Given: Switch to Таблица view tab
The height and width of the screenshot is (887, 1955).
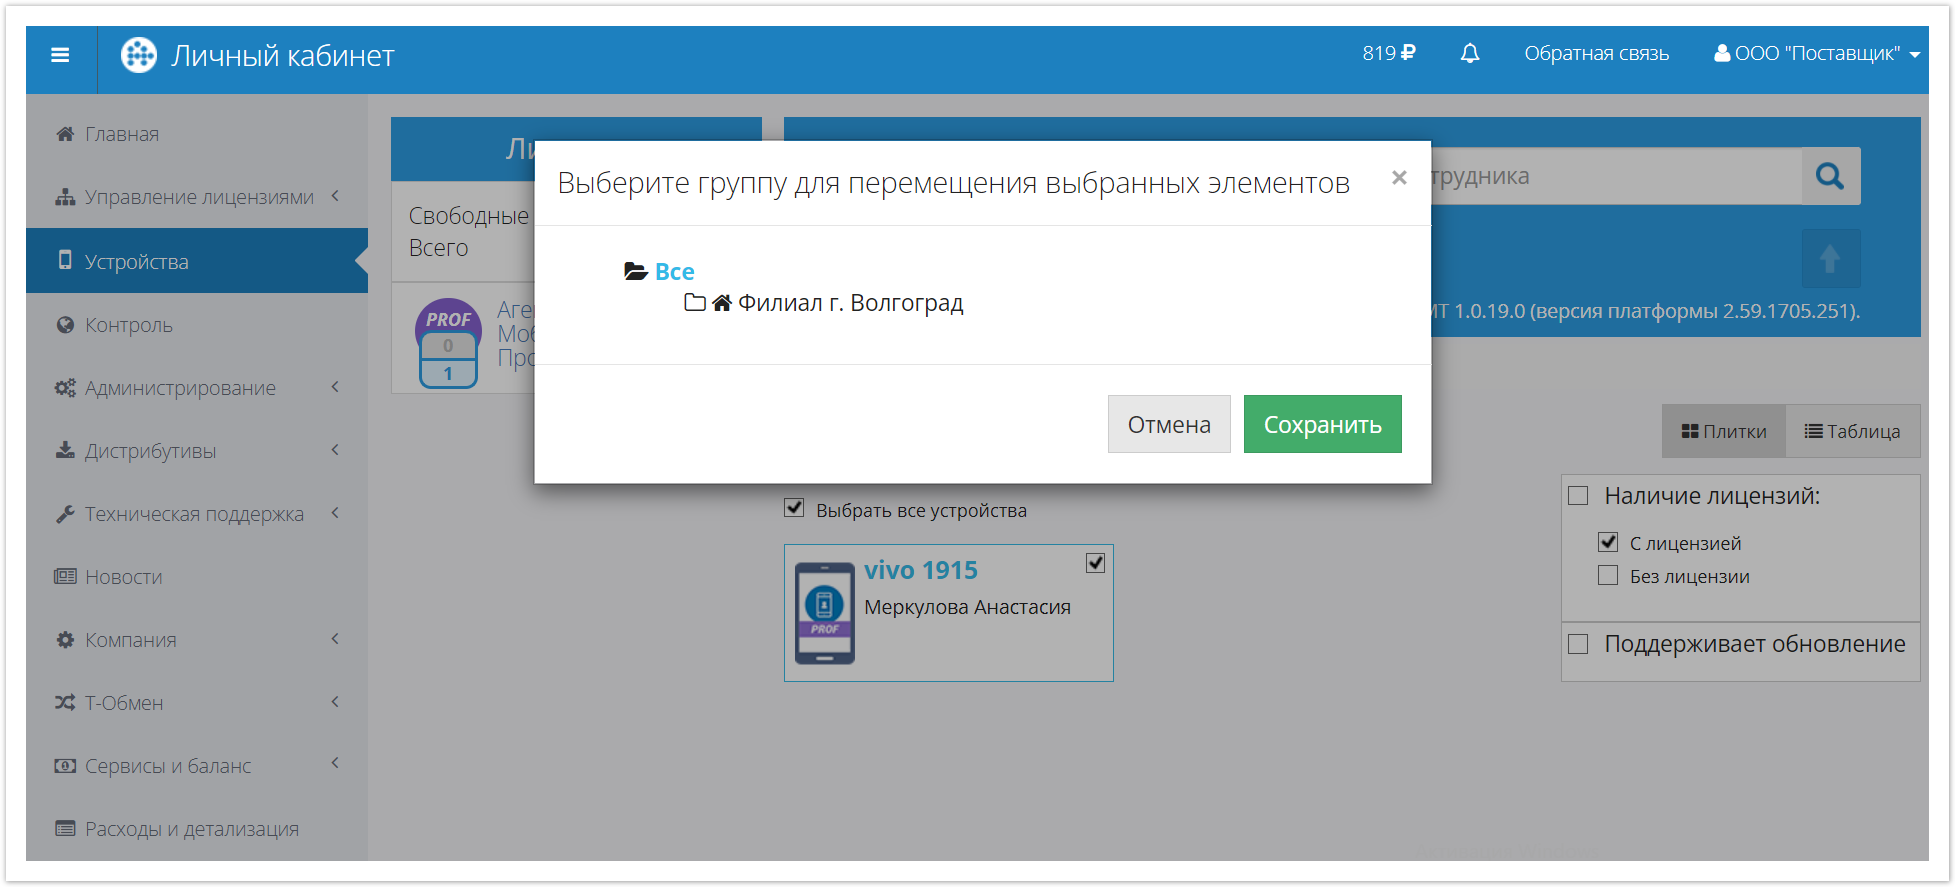Looking at the screenshot, I should 1852,431.
